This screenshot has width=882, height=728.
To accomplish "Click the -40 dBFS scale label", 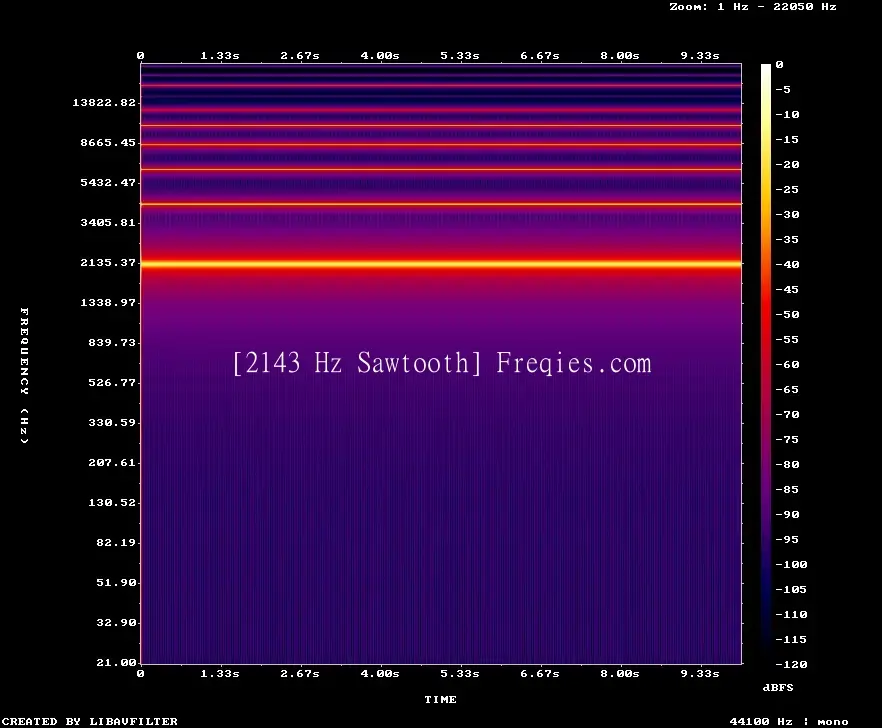I will 787,264.
